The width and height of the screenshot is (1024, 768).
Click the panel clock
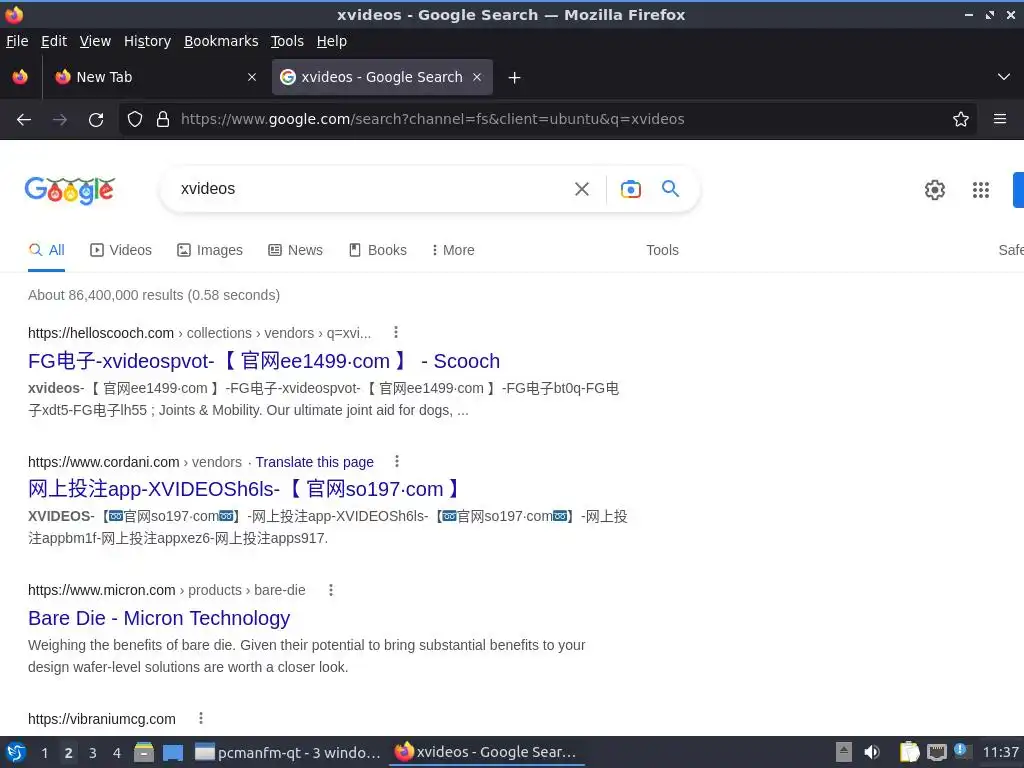pos(1000,752)
